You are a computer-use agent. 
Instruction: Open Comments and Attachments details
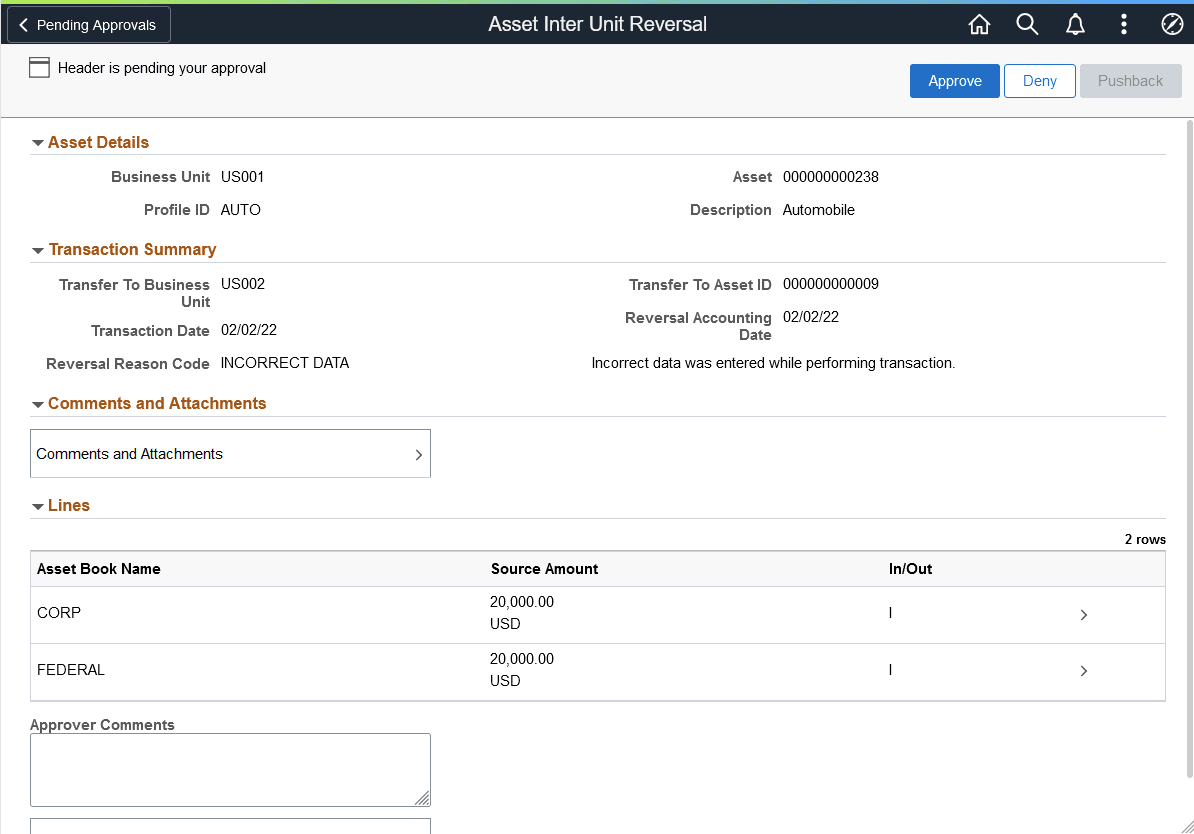point(230,453)
